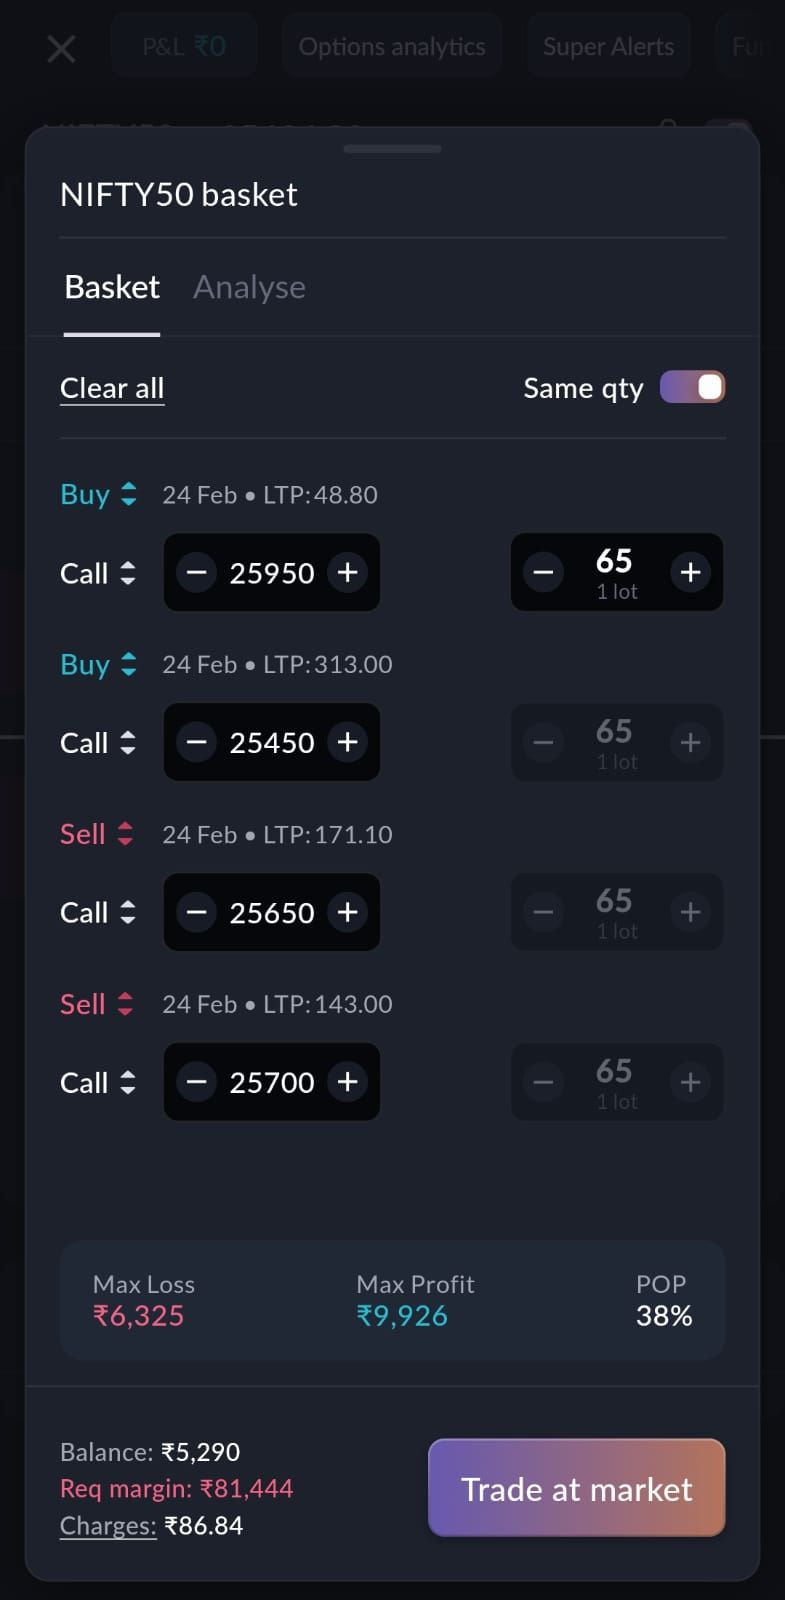Click the Clear all link
This screenshot has height=1600, width=785.
pyautogui.click(x=112, y=388)
